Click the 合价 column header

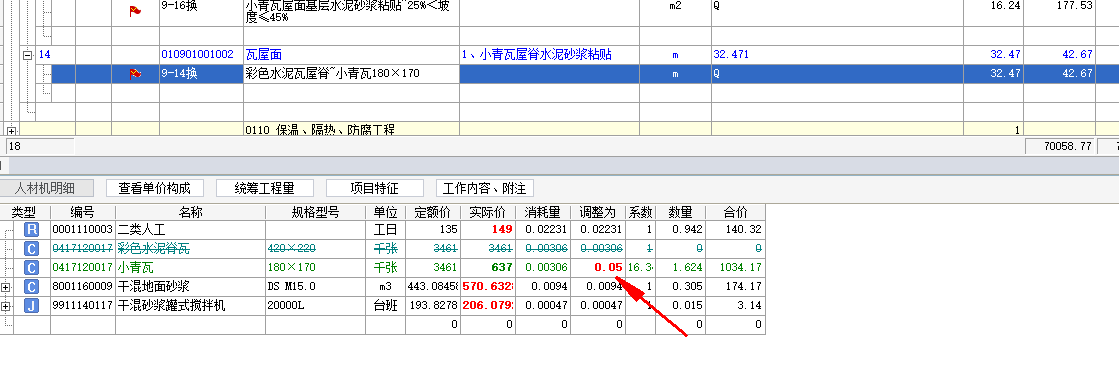point(736,212)
